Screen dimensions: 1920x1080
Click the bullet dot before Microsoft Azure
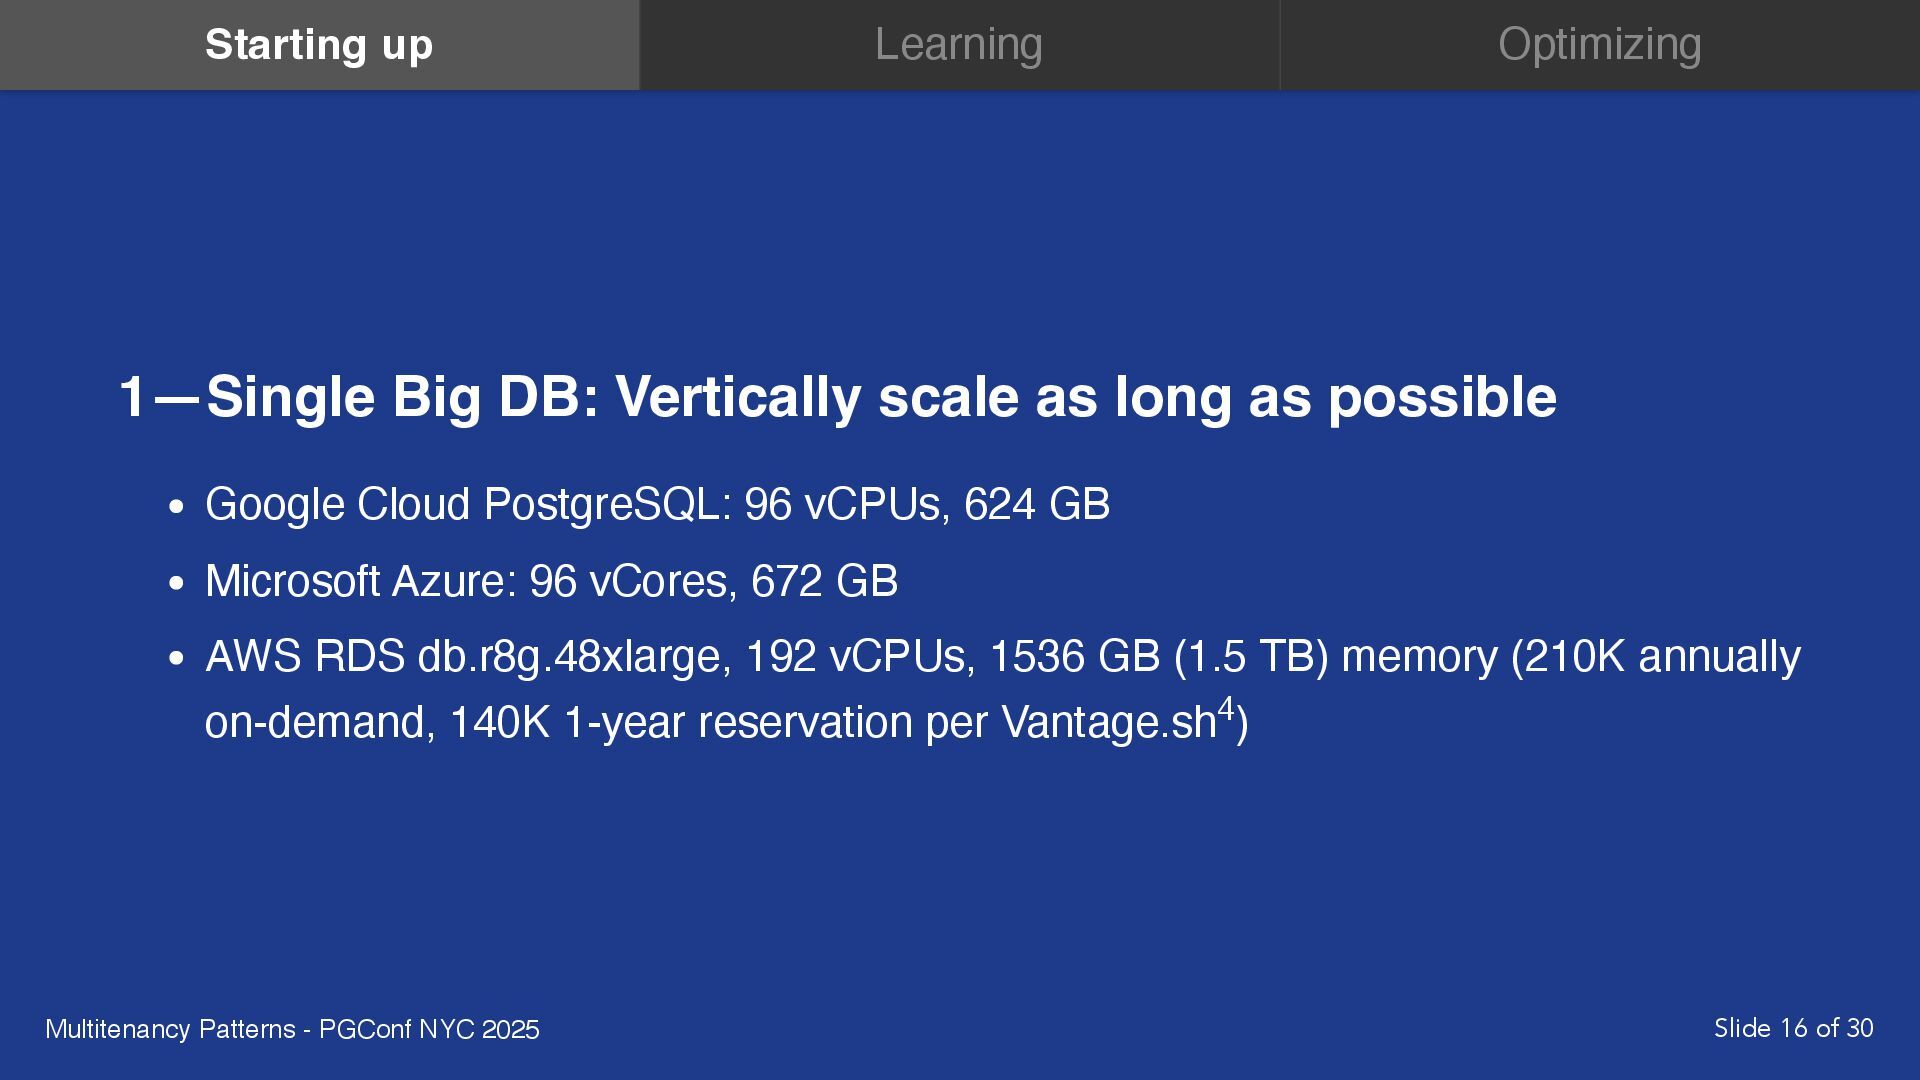tap(177, 584)
